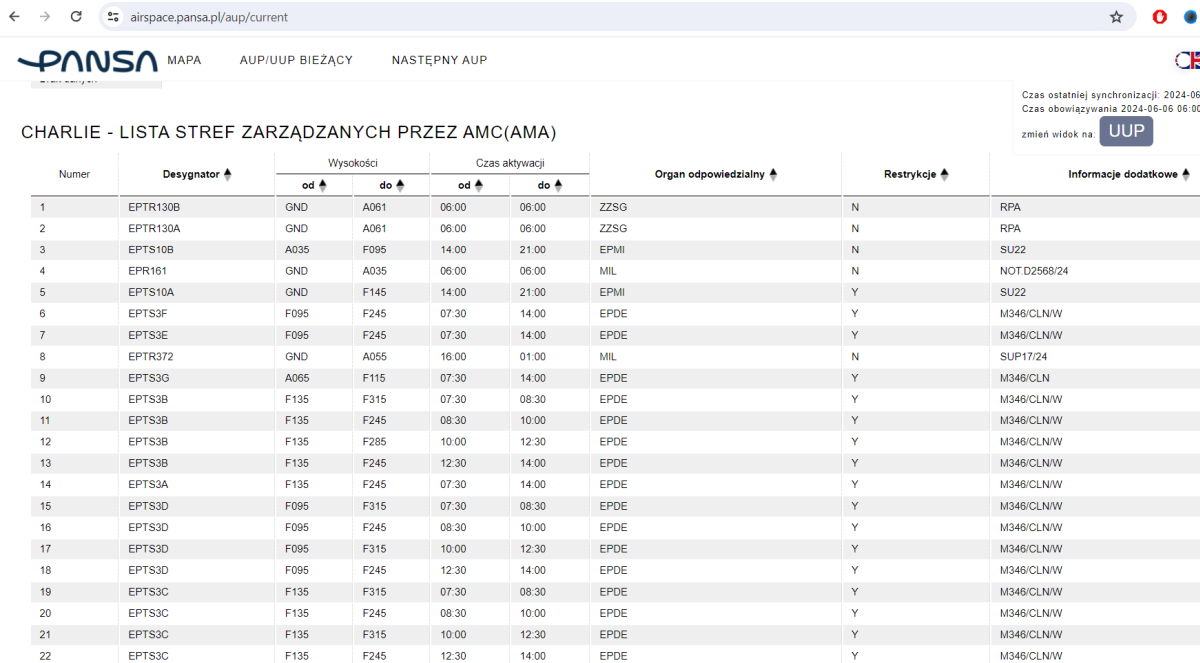Click row number 22 cell

click(45, 656)
